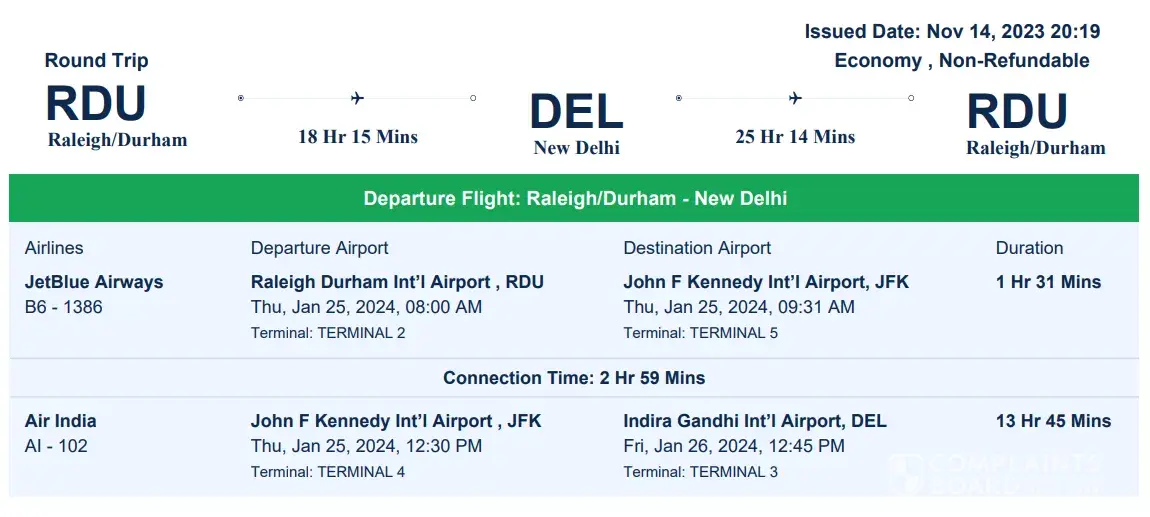
Task: Select flight number B6 - 1386
Action: pyautogui.click(x=63, y=307)
